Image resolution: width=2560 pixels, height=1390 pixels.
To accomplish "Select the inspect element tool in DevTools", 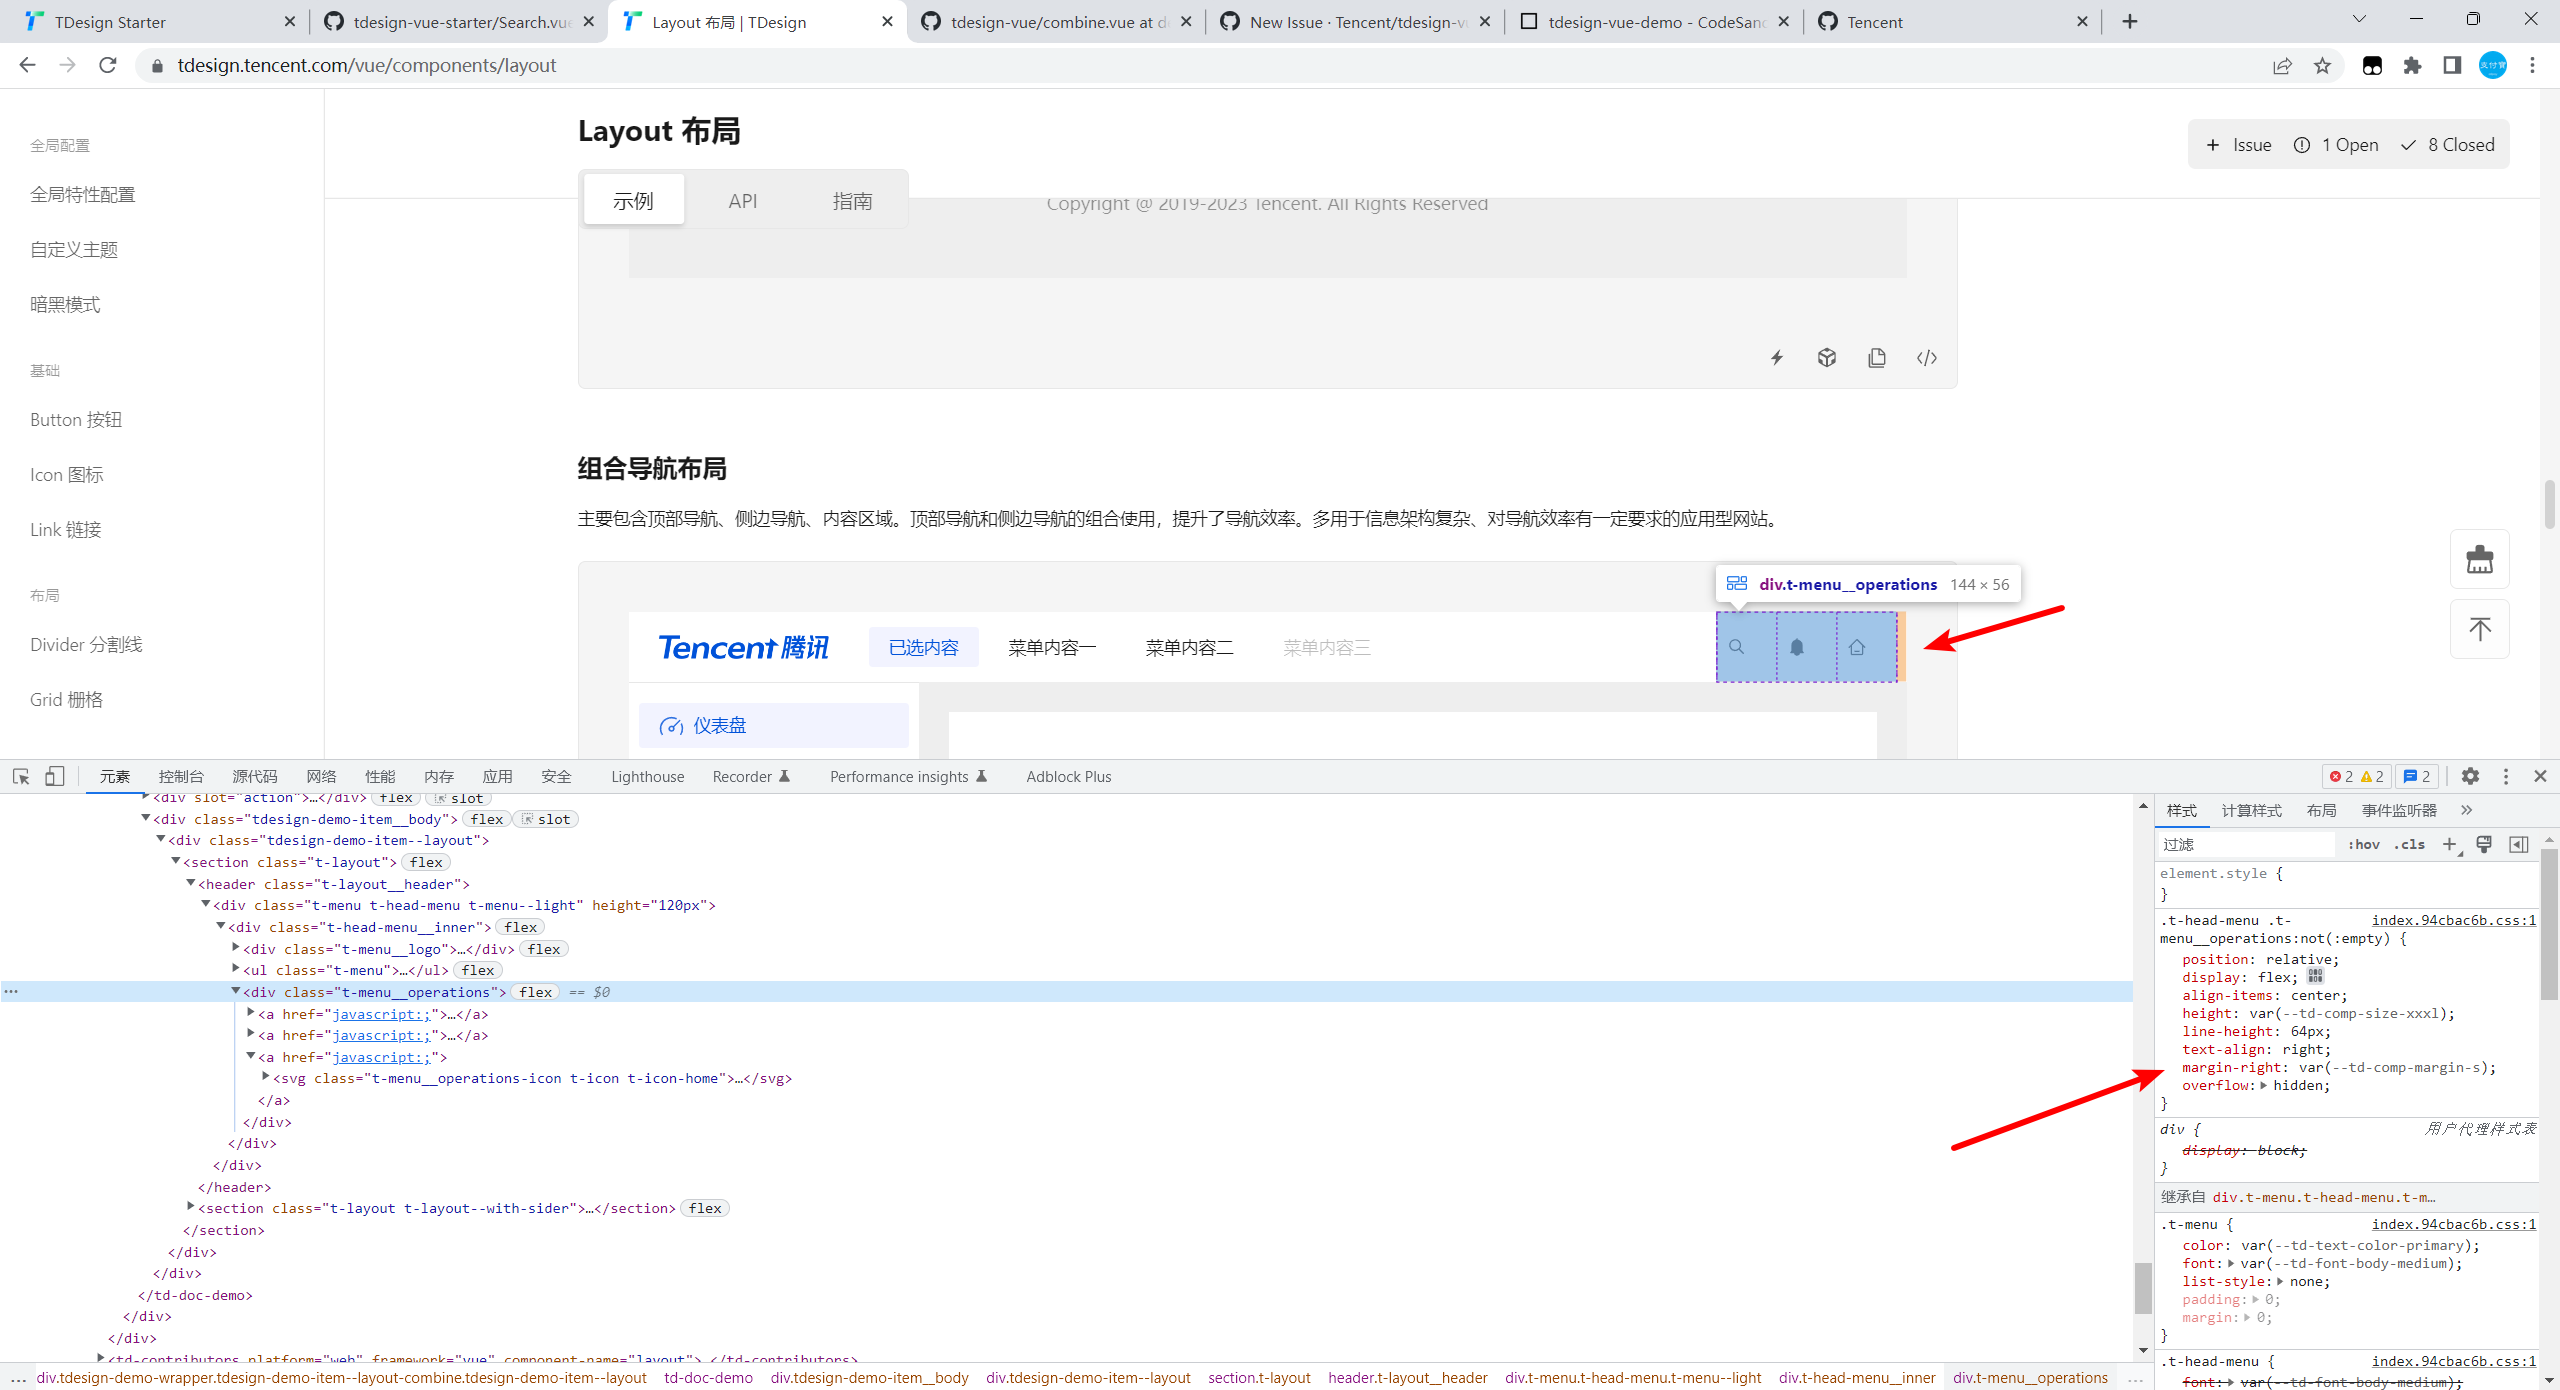I will point(20,776).
